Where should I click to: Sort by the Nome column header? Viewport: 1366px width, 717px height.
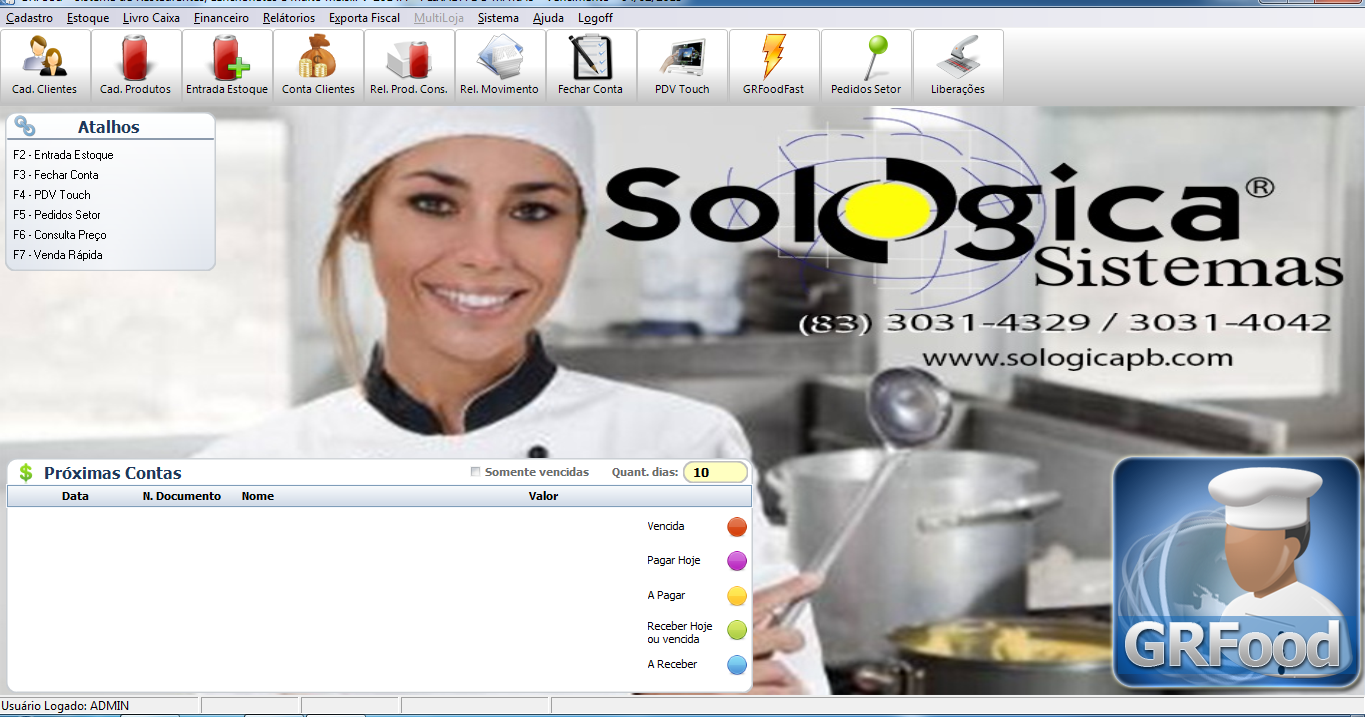click(x=258, y=496)
